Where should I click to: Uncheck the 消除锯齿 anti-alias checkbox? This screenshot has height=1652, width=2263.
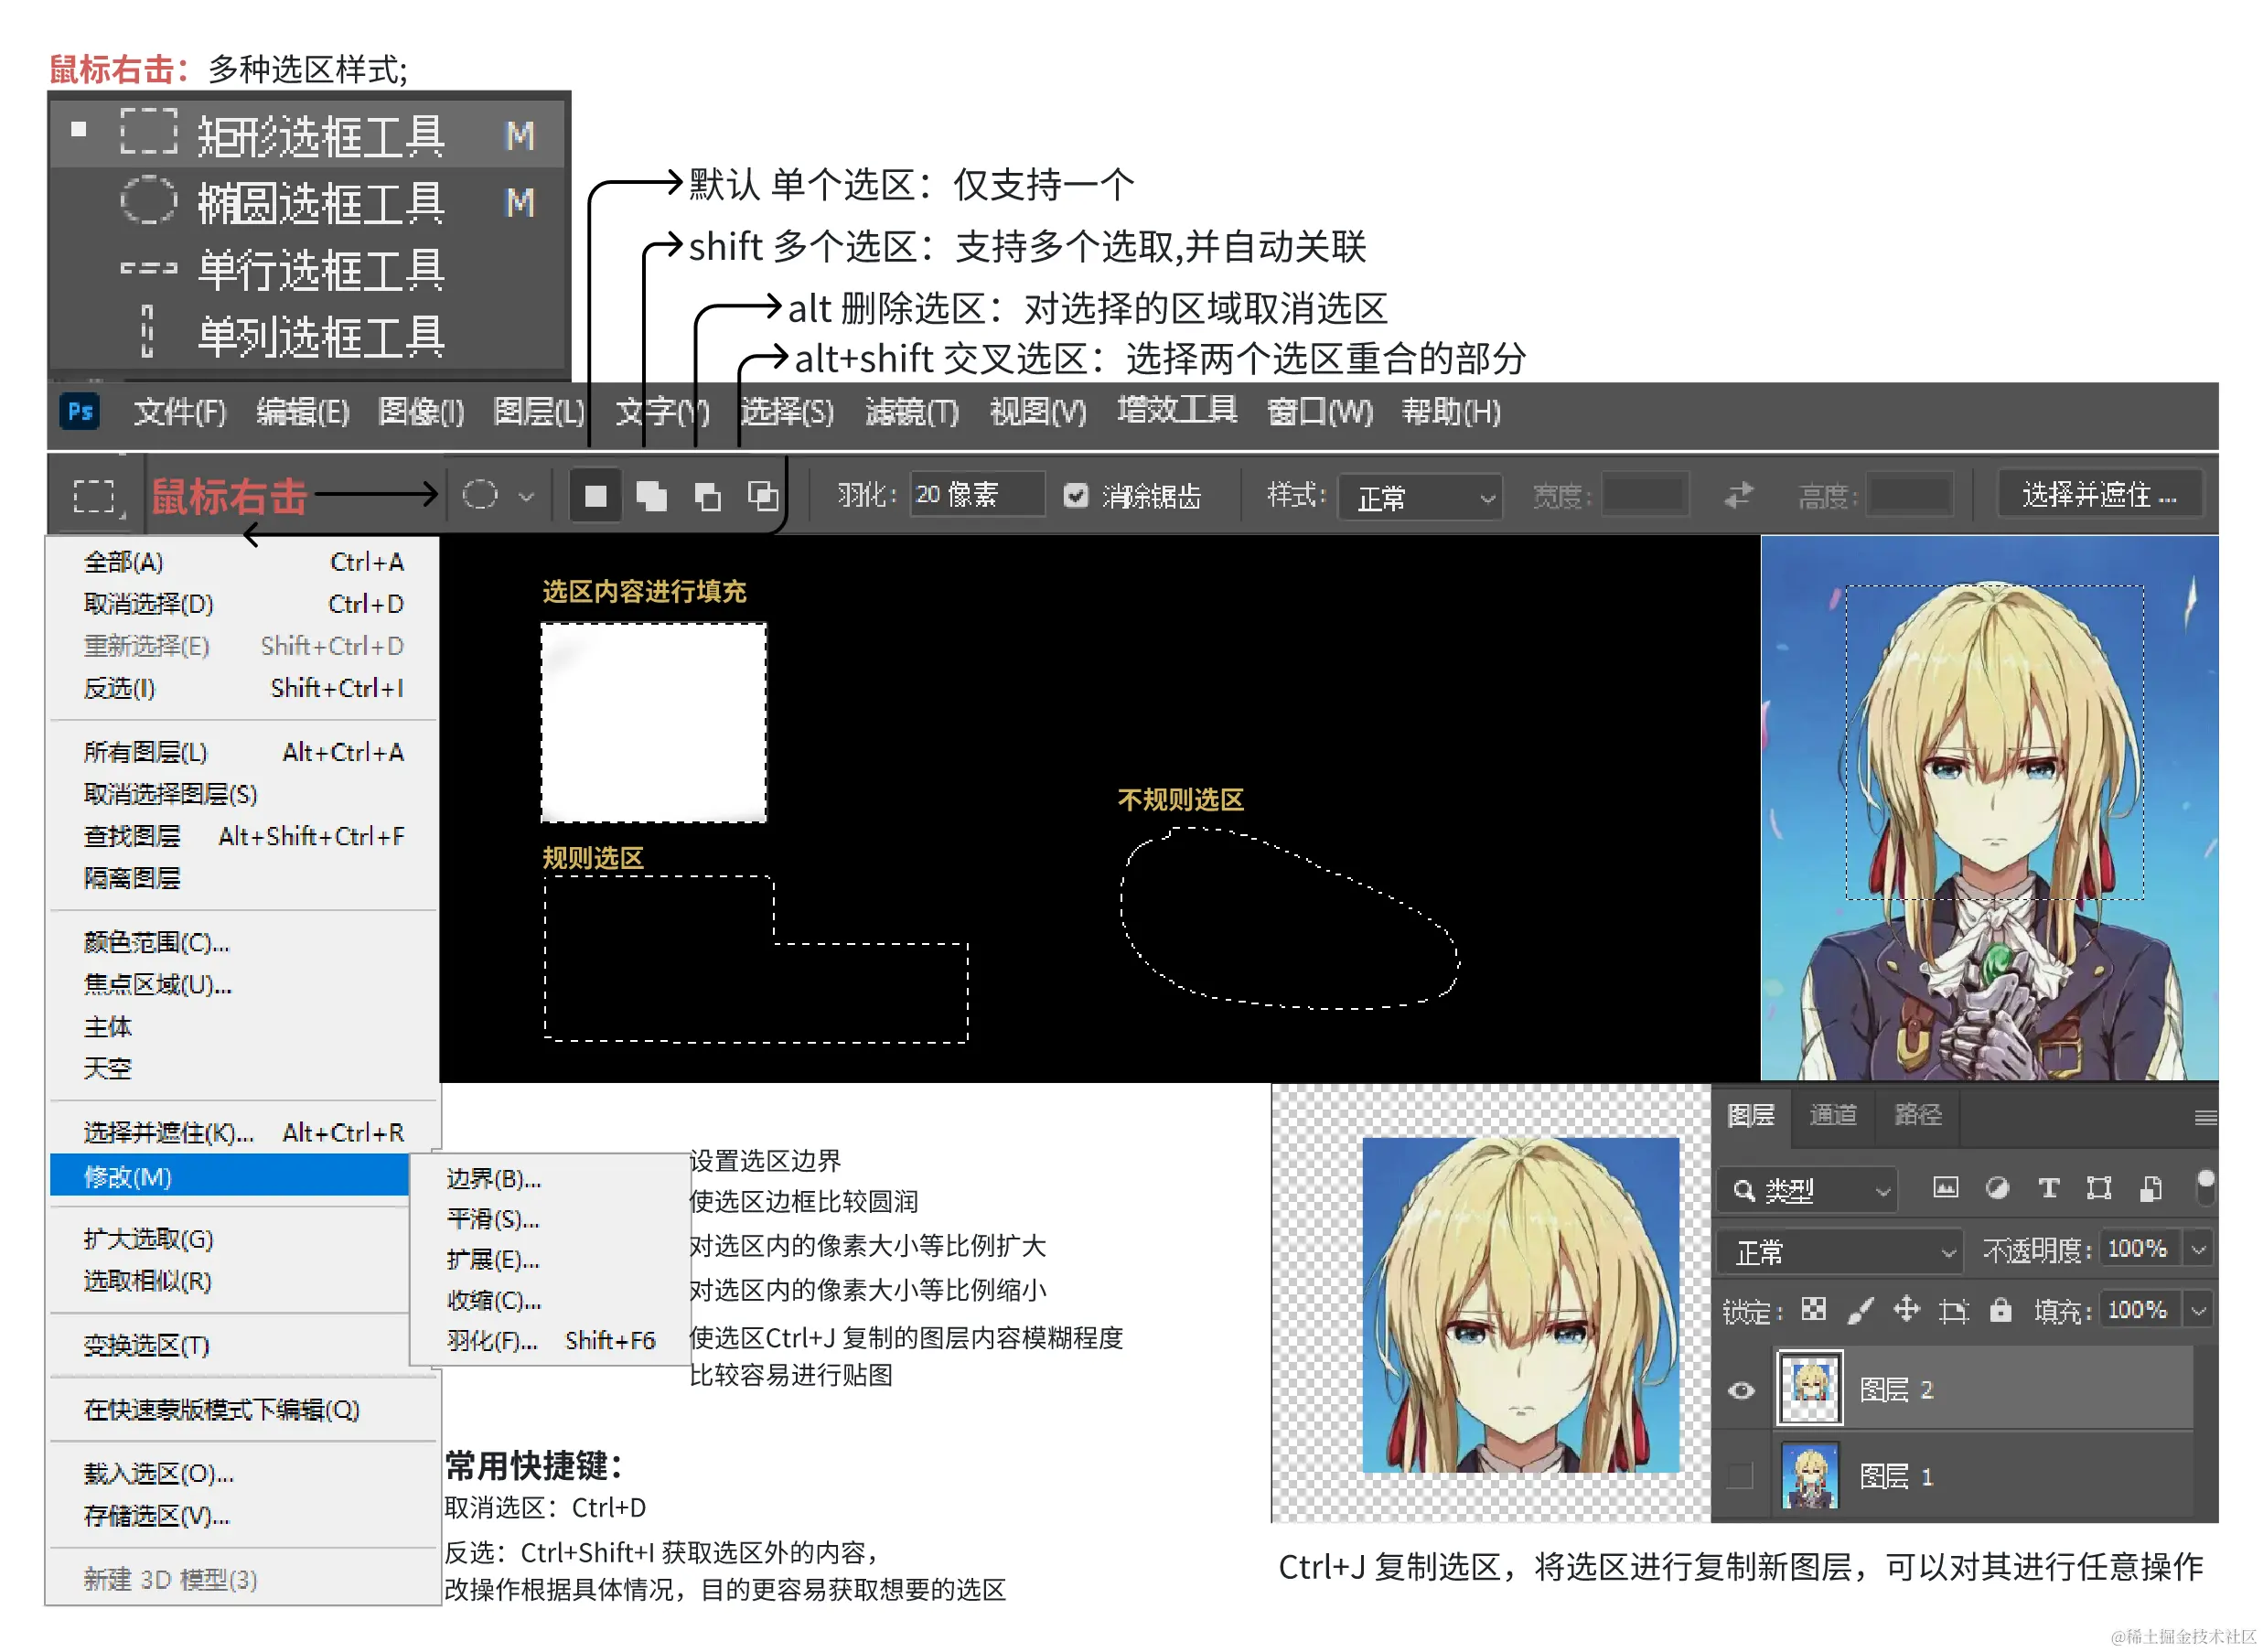click(x=1076, y=495)
